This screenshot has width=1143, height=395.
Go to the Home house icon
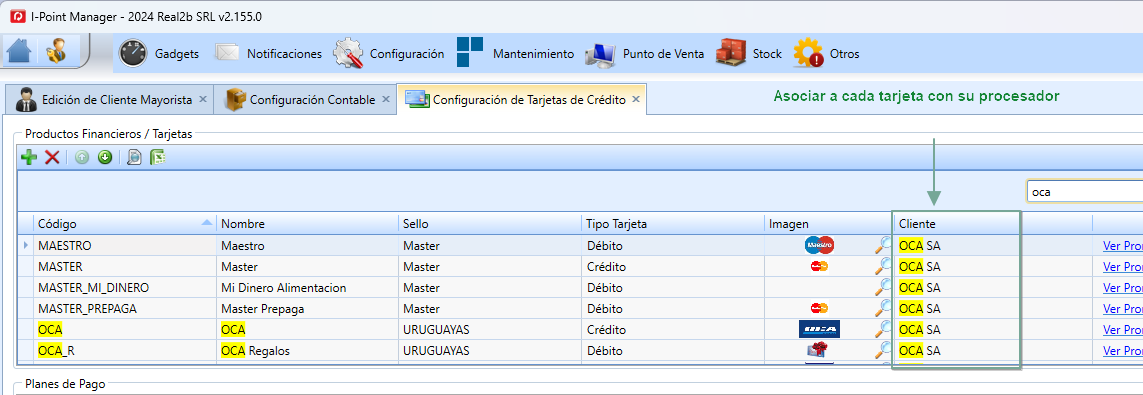[20, 52]
